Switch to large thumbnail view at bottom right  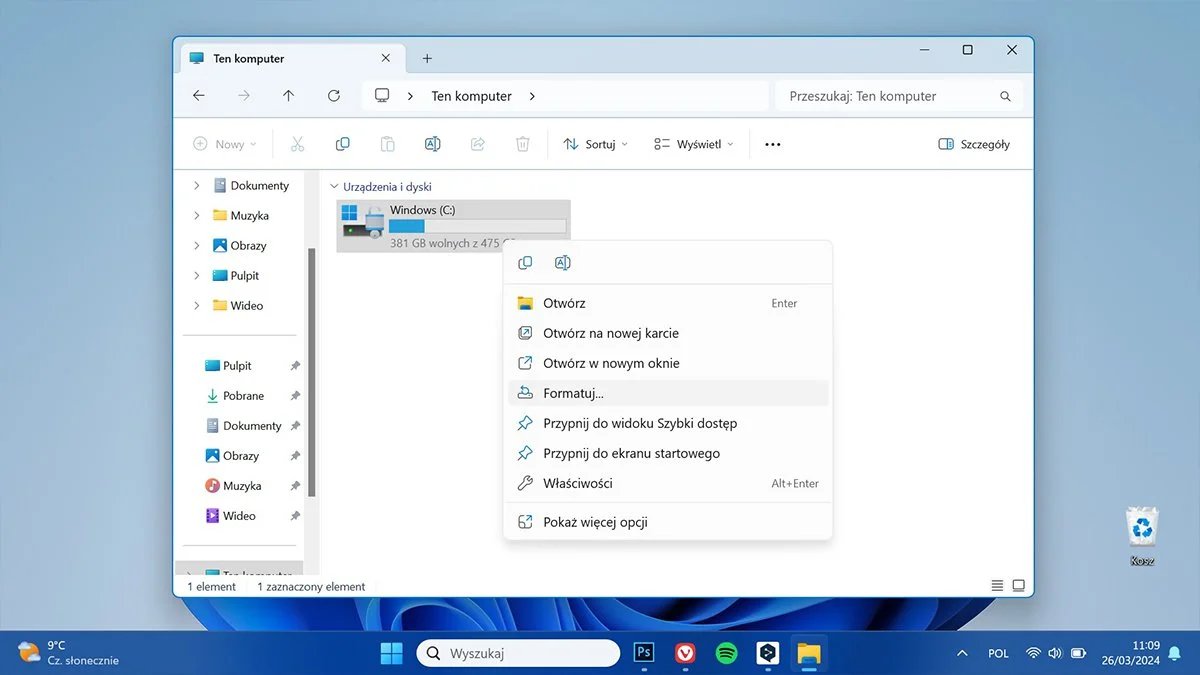[1018, 585]
